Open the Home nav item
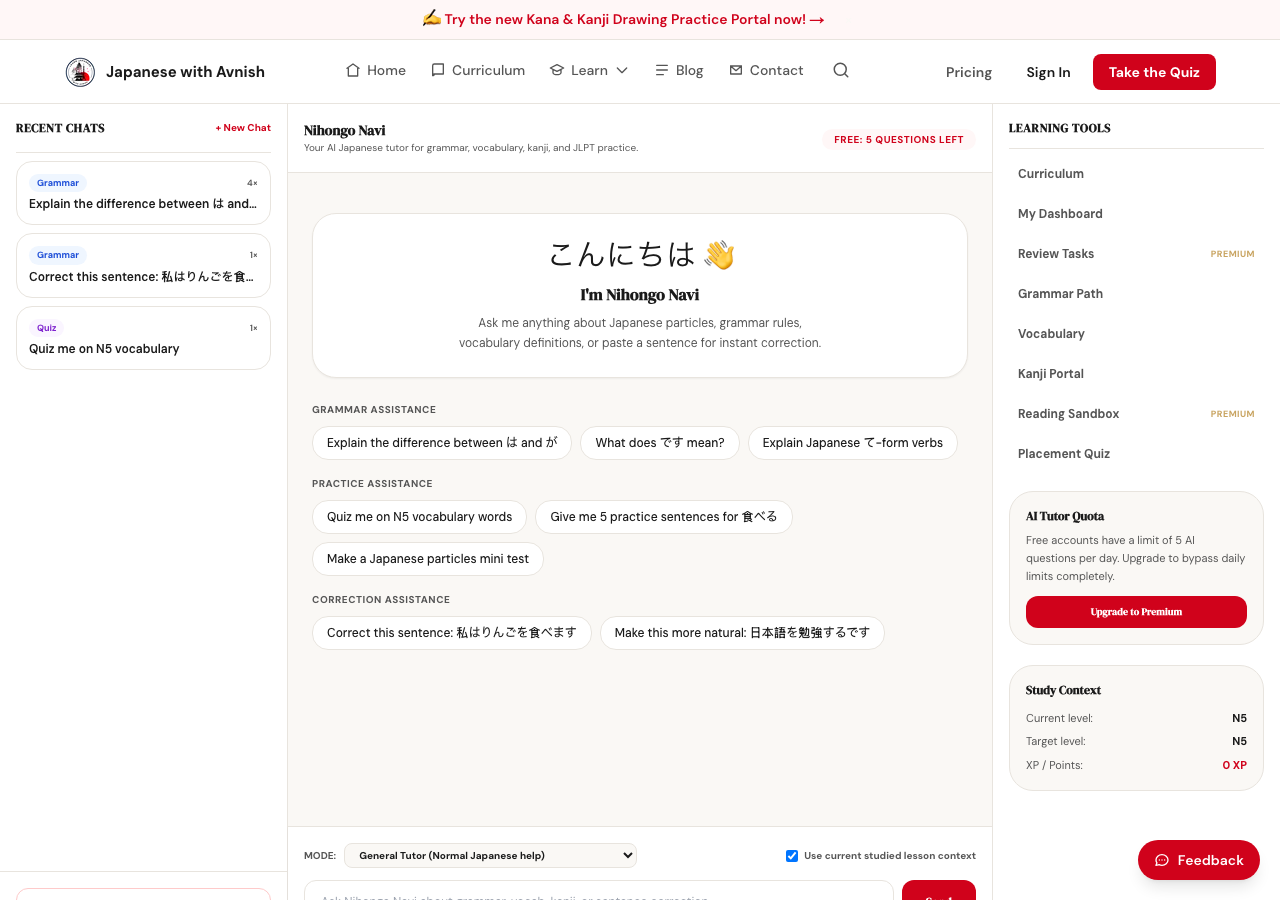This screenshot has height=900, width=1280. [375, 70]
